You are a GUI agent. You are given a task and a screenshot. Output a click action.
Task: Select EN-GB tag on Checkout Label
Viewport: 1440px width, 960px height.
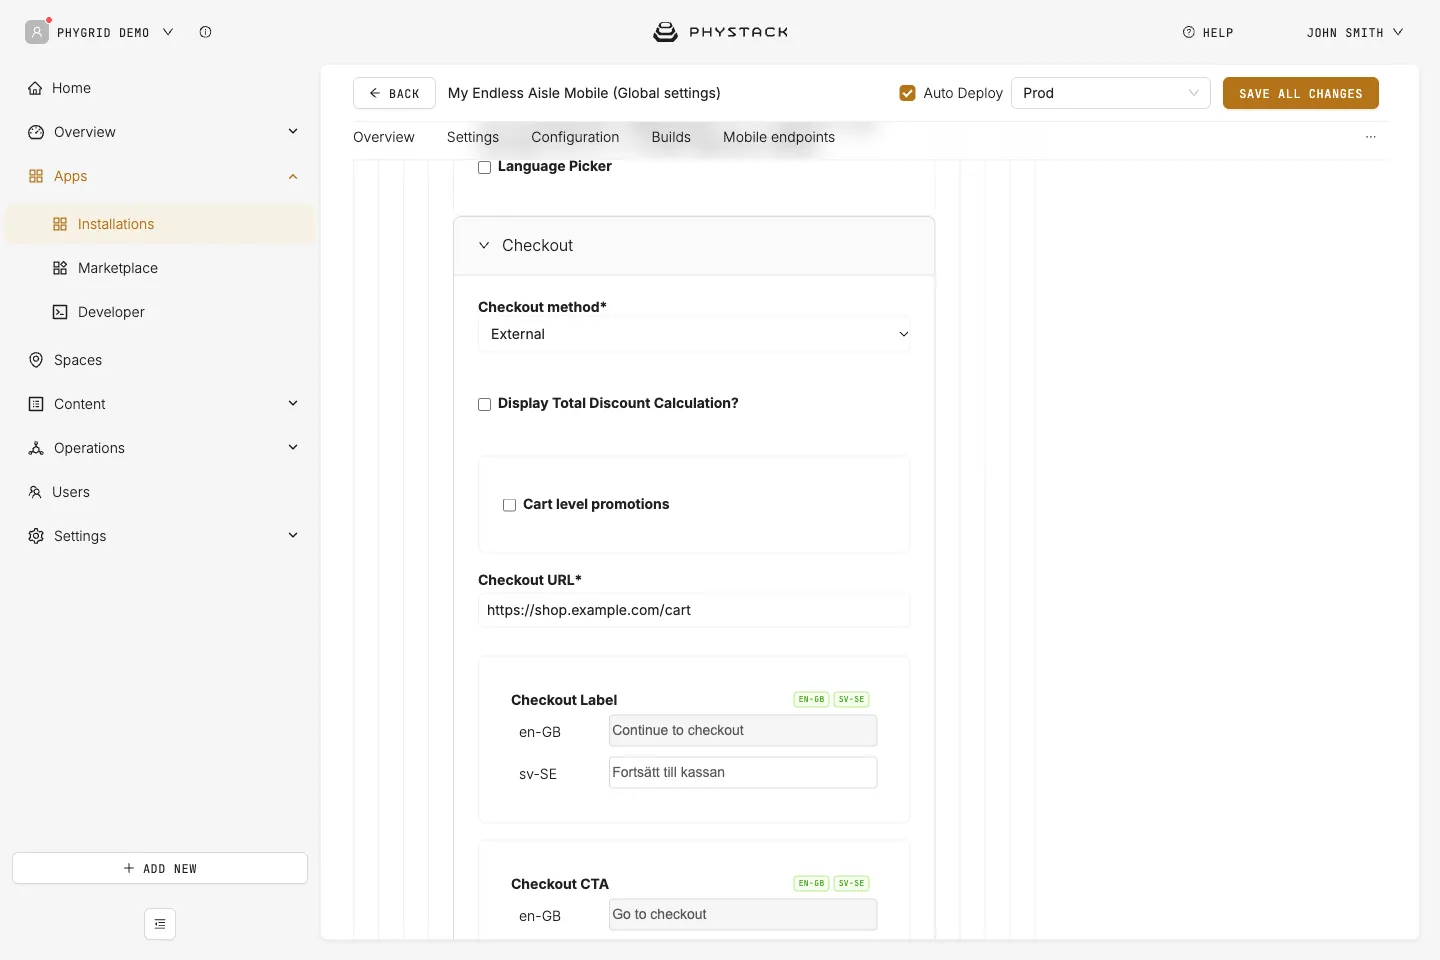tap(811, 700)
